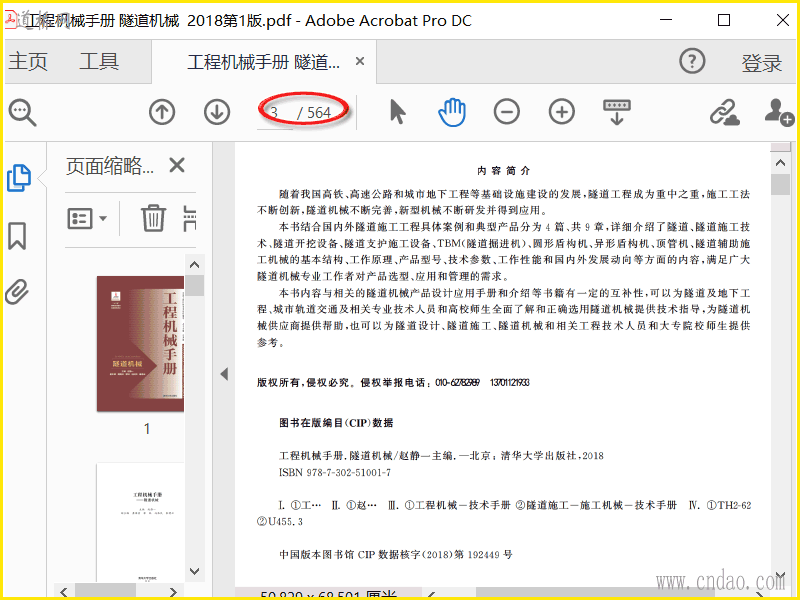The width and height of the screenshot is (800, 600).
Task: Click the thumbnail panel vertical scrollbar handle
Action: [194, 286]
